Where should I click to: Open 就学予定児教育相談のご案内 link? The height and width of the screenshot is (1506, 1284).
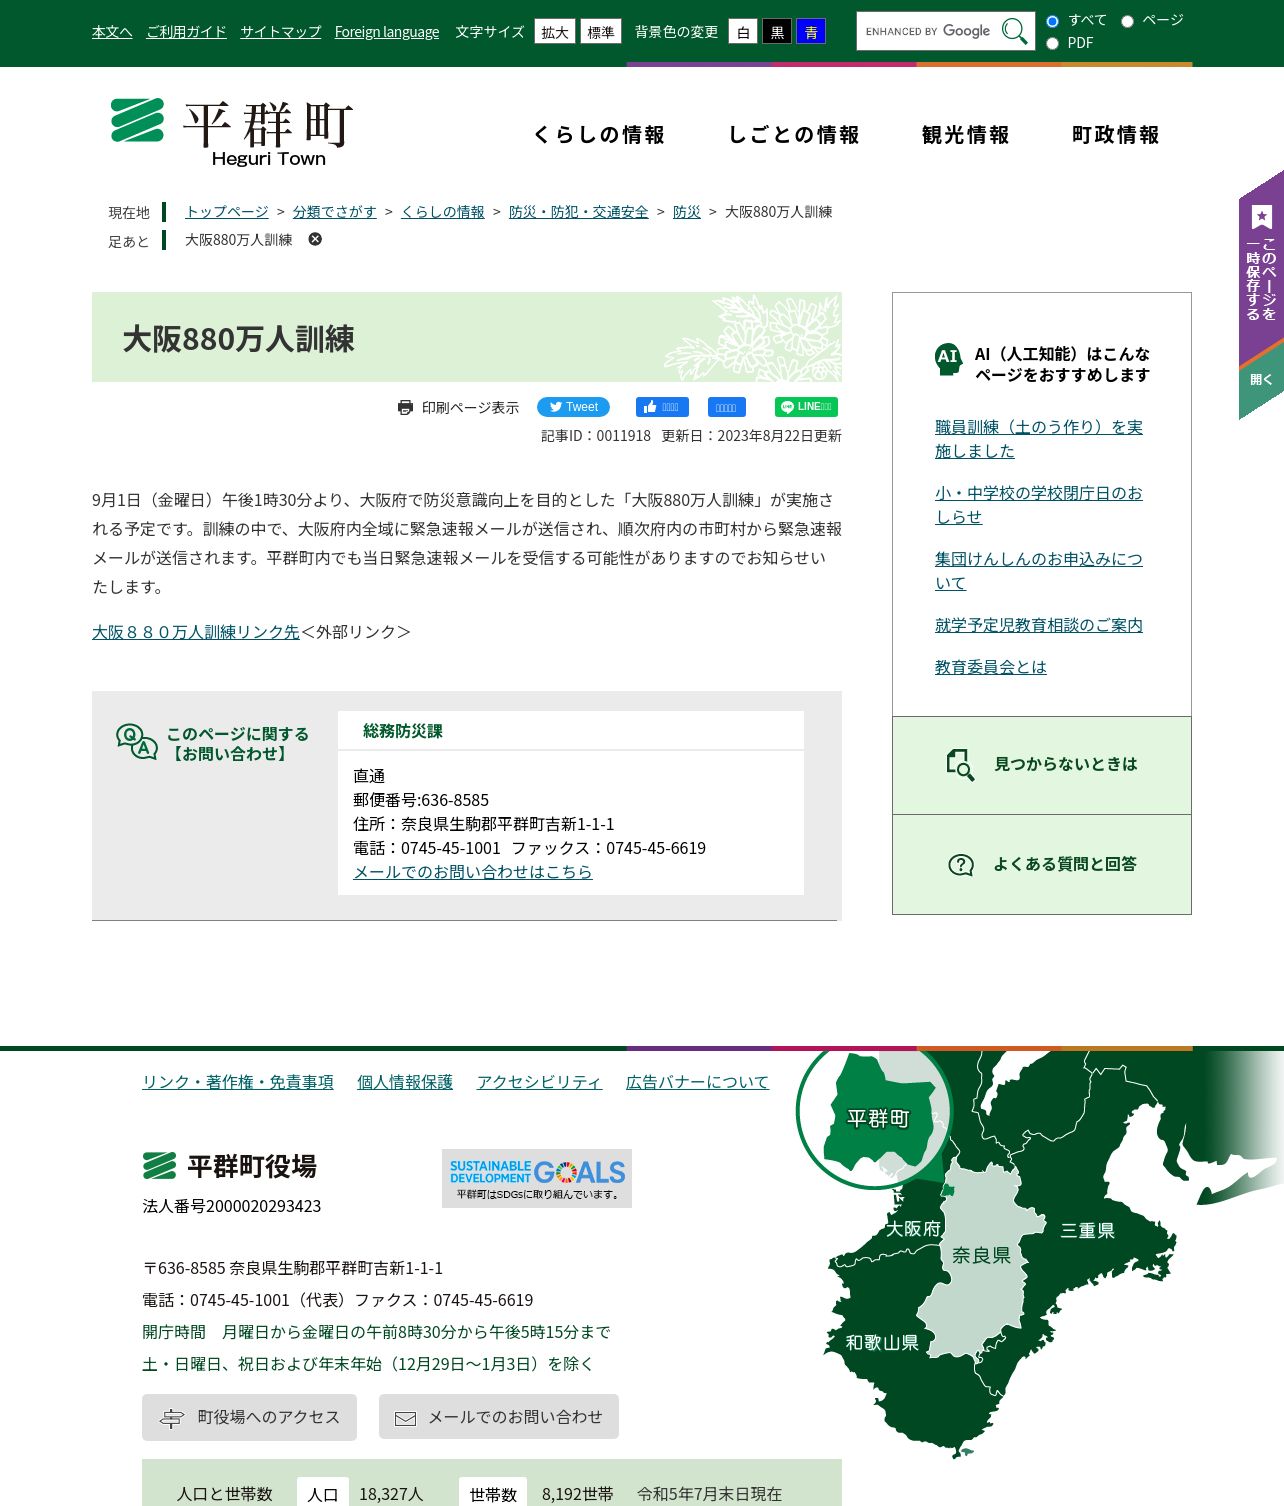(x=1039, y=625)
